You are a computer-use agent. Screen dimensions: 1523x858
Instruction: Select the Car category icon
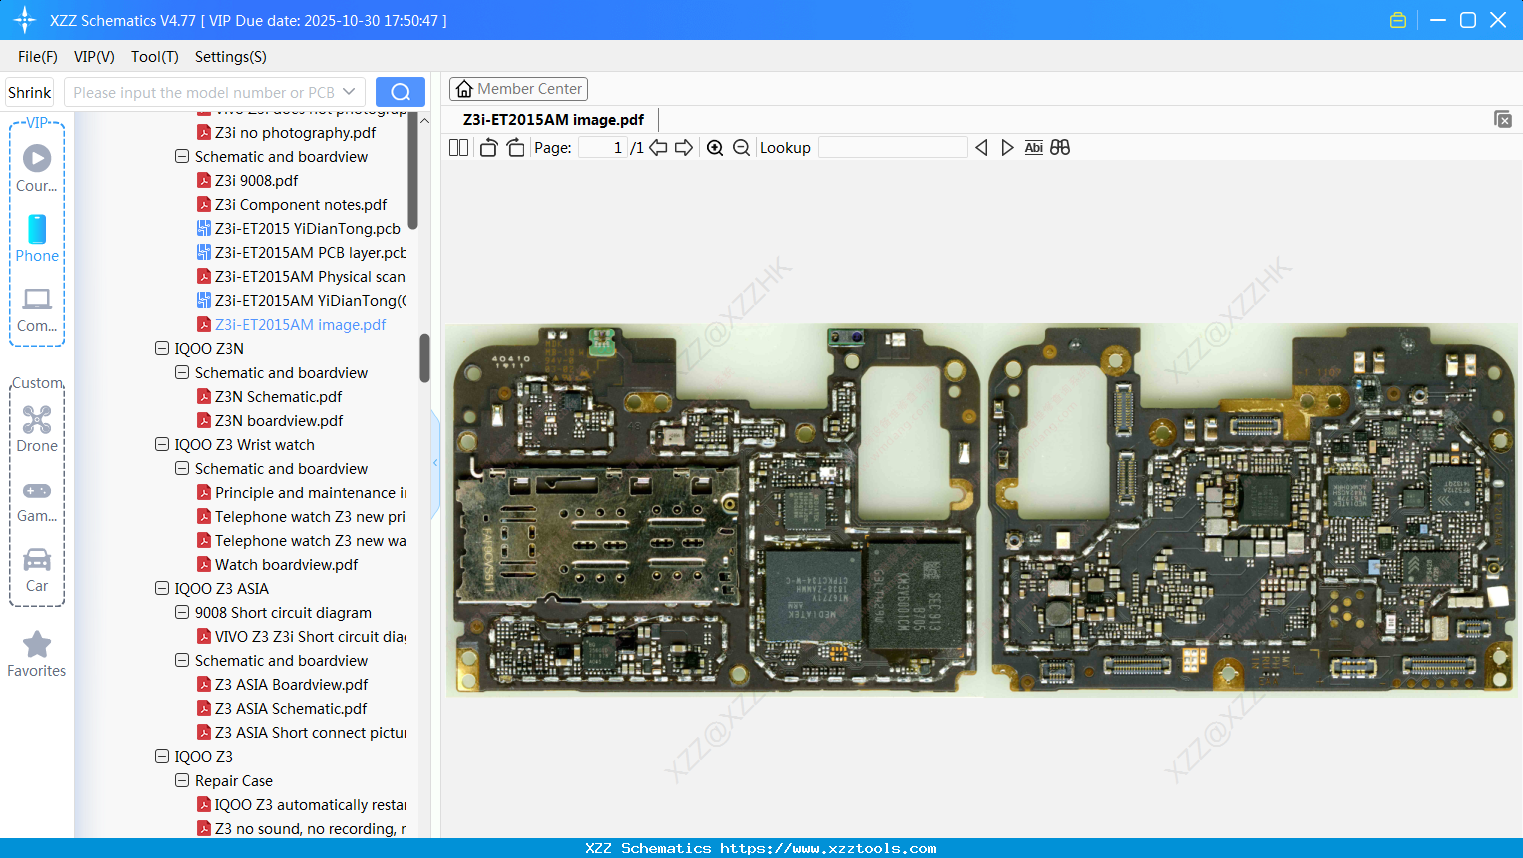(37, 570)
